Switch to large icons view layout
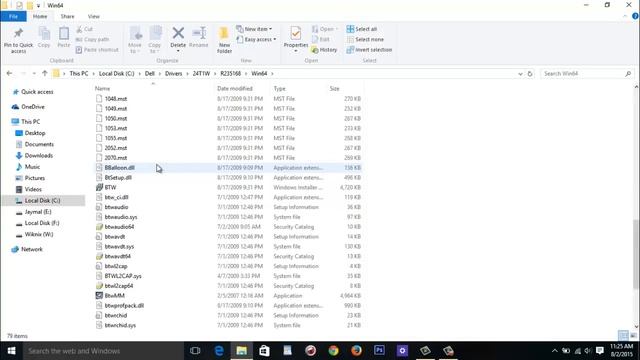Screen dimensions: 640x360 coord(633,336)
